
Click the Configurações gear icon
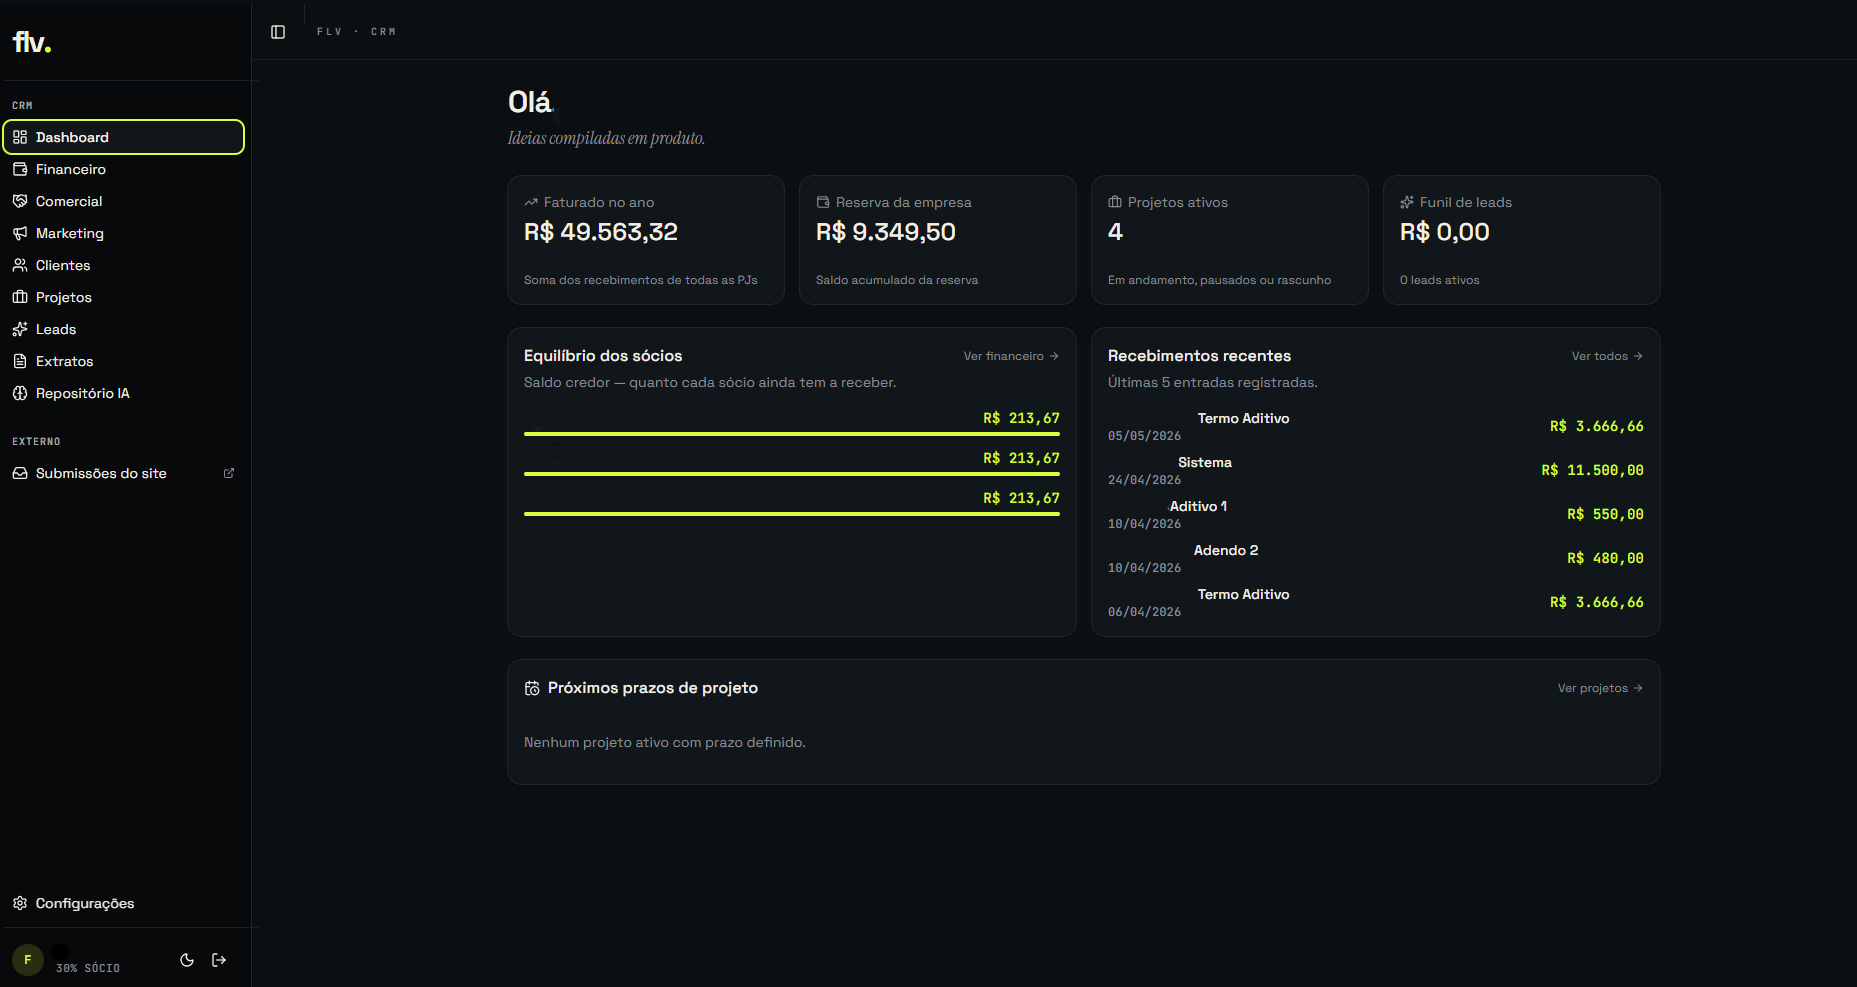coord(20,903)
